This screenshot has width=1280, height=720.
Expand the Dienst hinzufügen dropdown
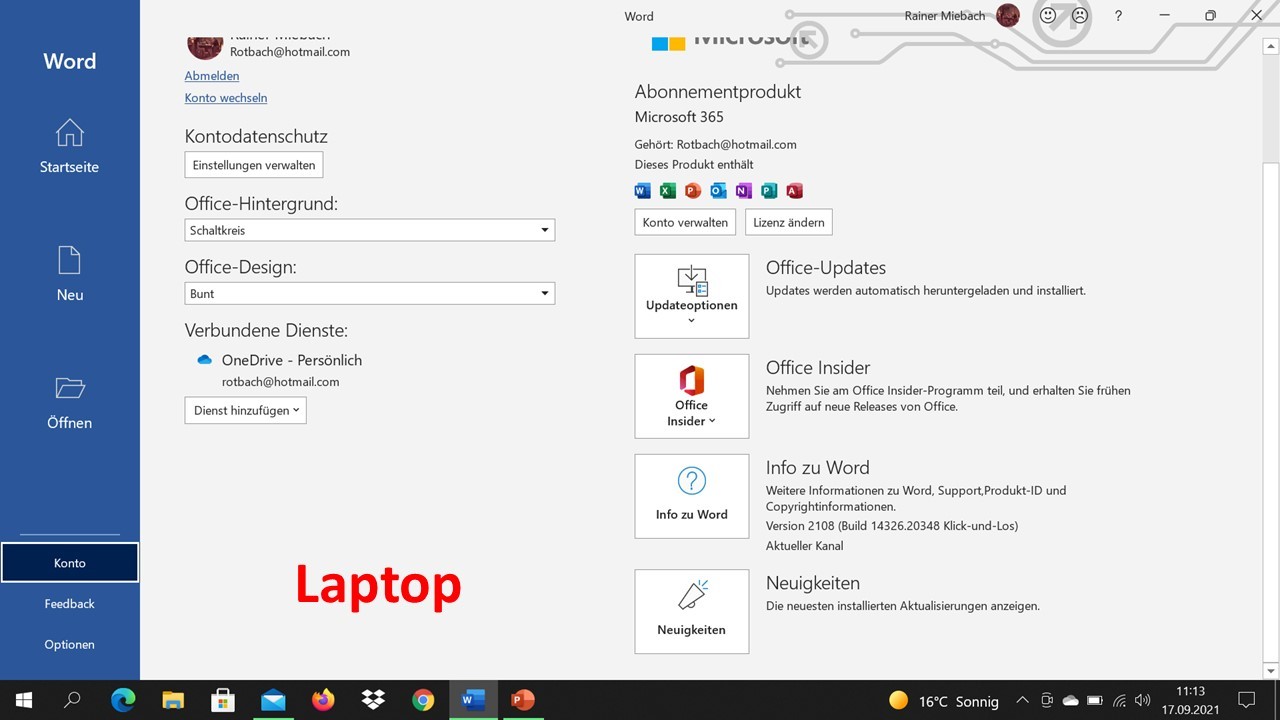point(246,410)
